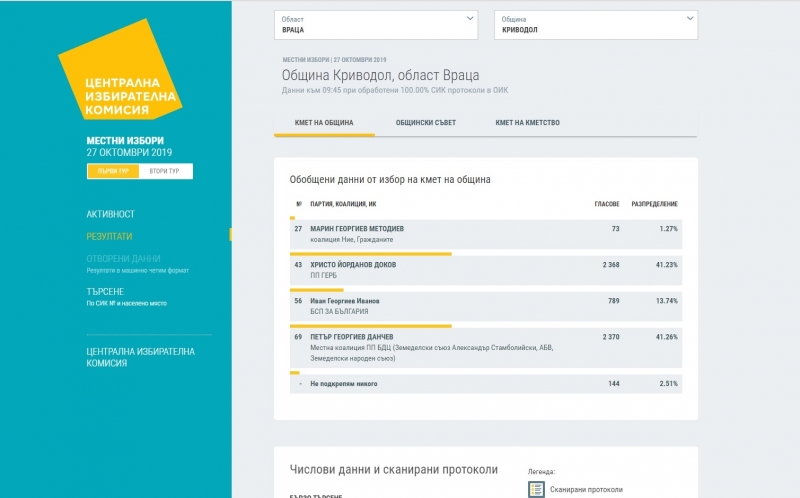Image resolution: width=800 pixels, height=498 pixels.
Task: Click the chevron arrow of Община selector
Action: click(689, 18)
